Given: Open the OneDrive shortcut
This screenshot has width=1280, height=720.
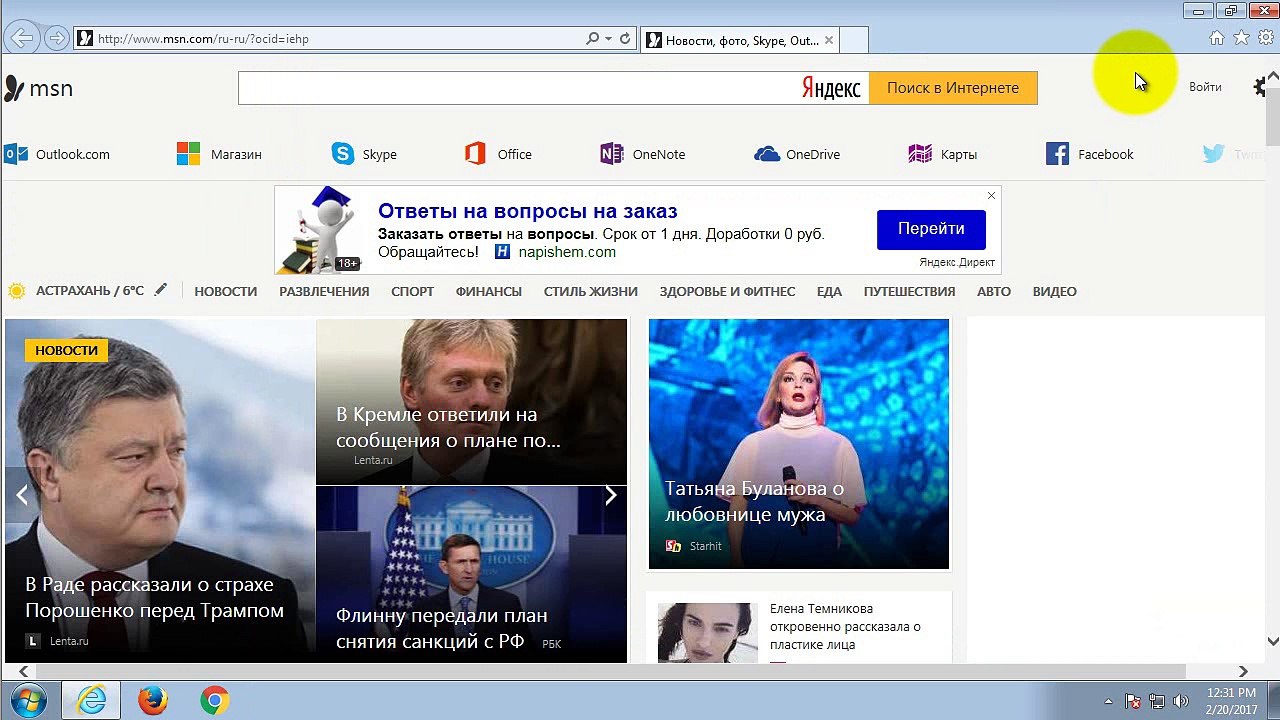Looking at the screenshot, I should click(797, 154).
